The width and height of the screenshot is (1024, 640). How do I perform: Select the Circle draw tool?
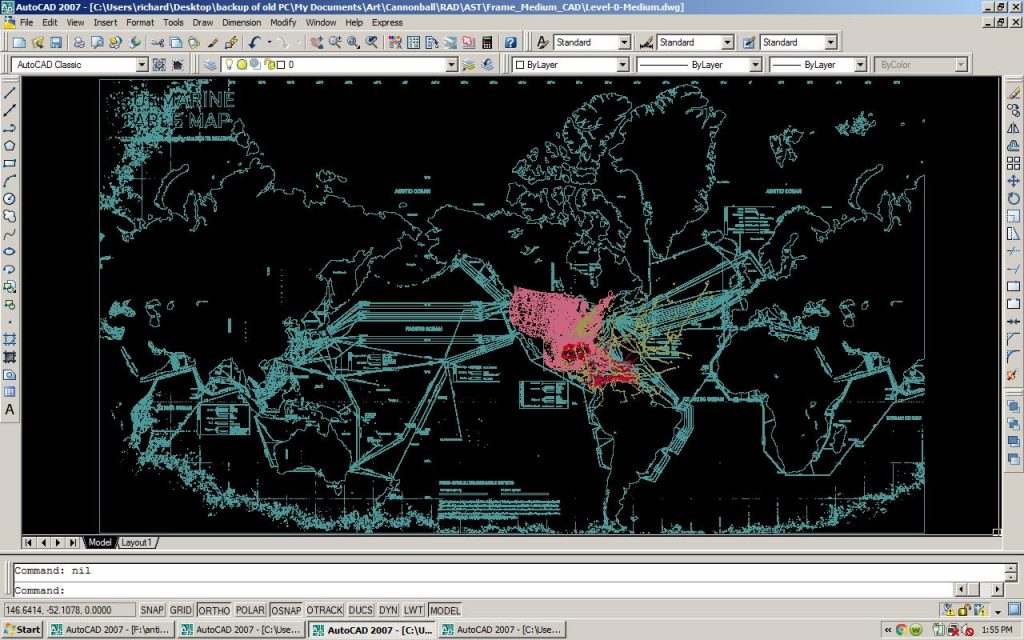(10, 198)
